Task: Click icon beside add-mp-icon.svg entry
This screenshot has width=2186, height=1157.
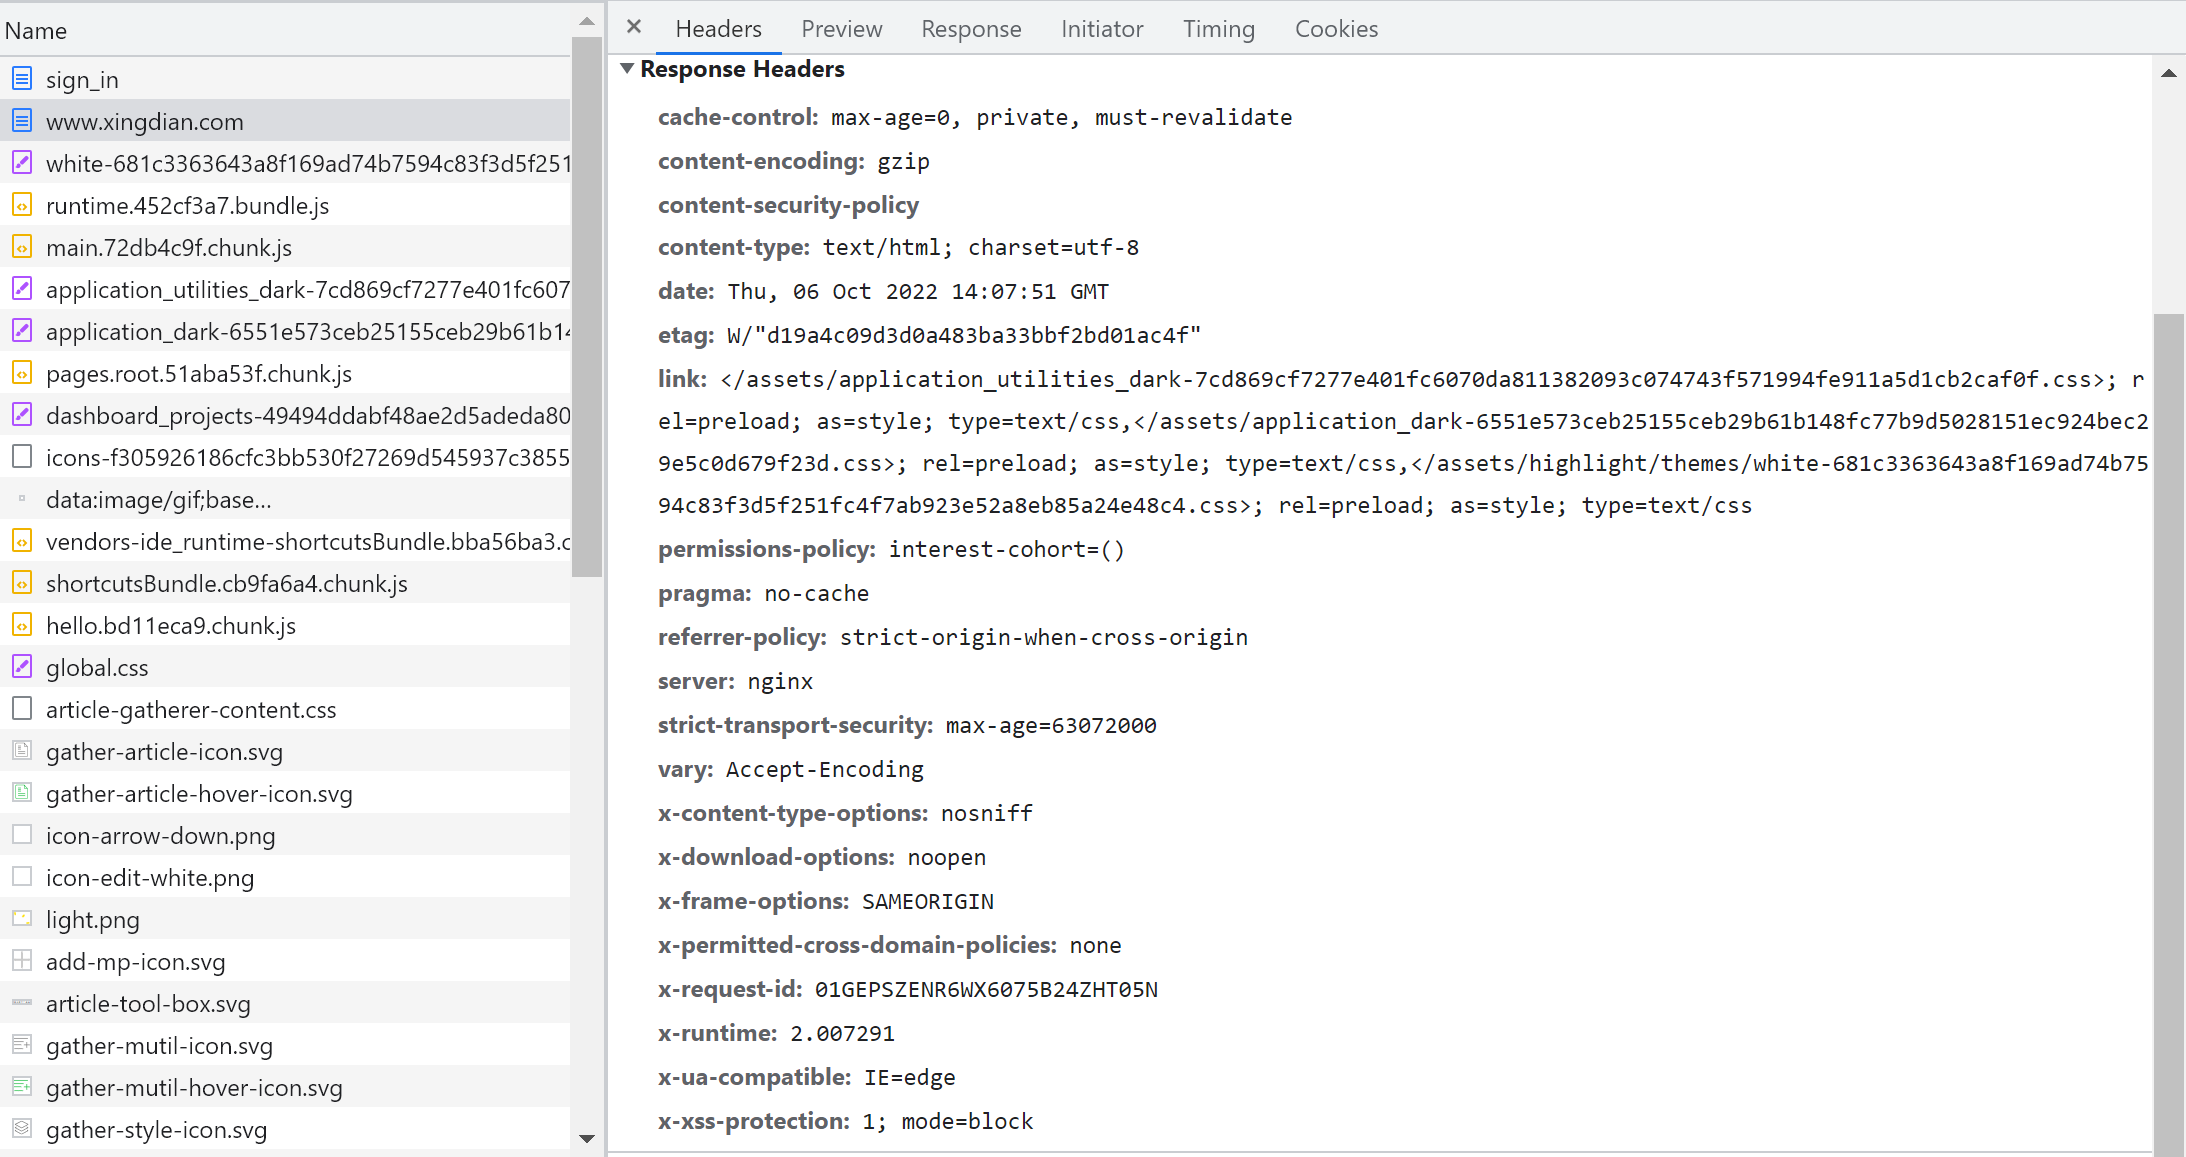Action: click(x=22, y=961)
